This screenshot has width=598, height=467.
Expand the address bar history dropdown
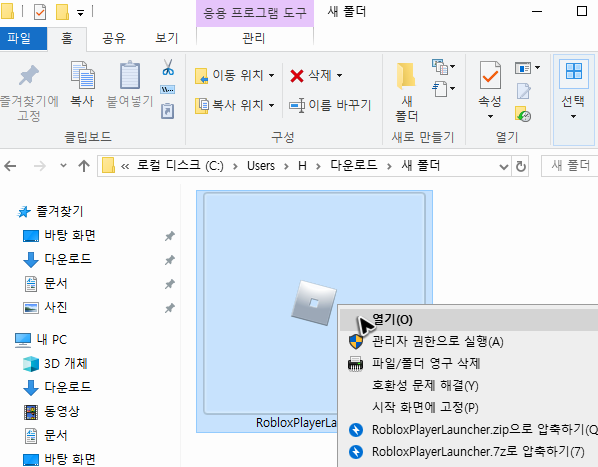[x=504, y=167]
